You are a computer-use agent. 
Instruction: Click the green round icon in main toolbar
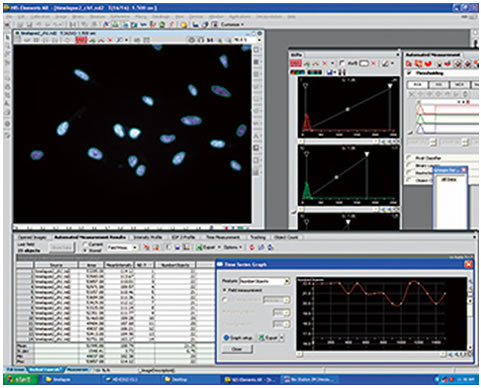162,24
